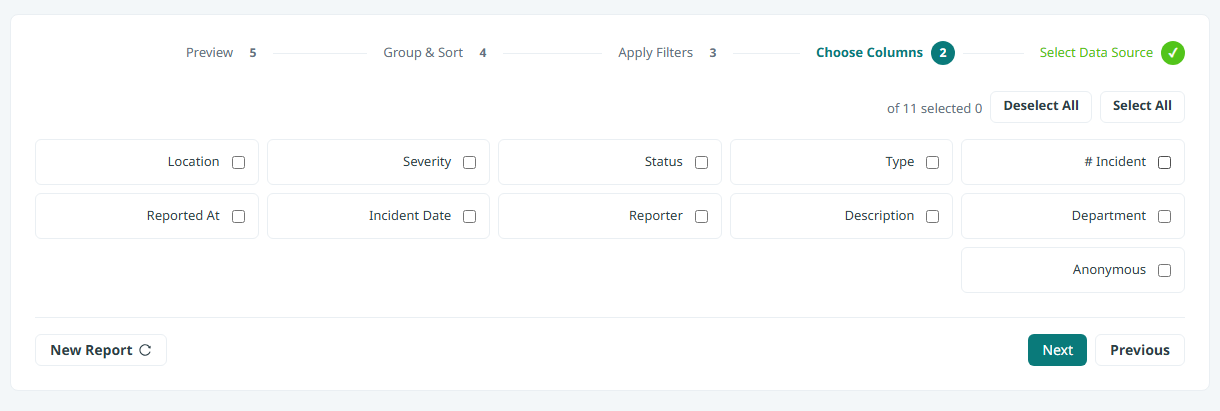Viewport: 1220px width, 411px height.
Task: Proceed with the Next button
Action: (1057, 350)
